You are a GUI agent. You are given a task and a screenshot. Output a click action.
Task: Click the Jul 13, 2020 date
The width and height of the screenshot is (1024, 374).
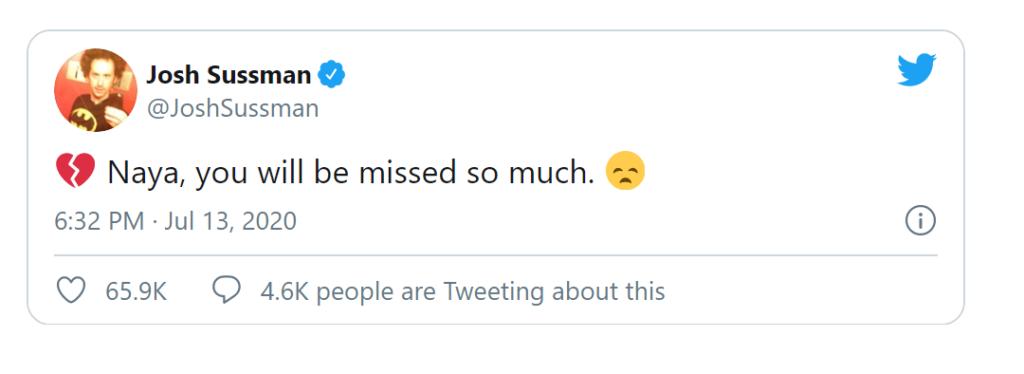pos(230,222)
